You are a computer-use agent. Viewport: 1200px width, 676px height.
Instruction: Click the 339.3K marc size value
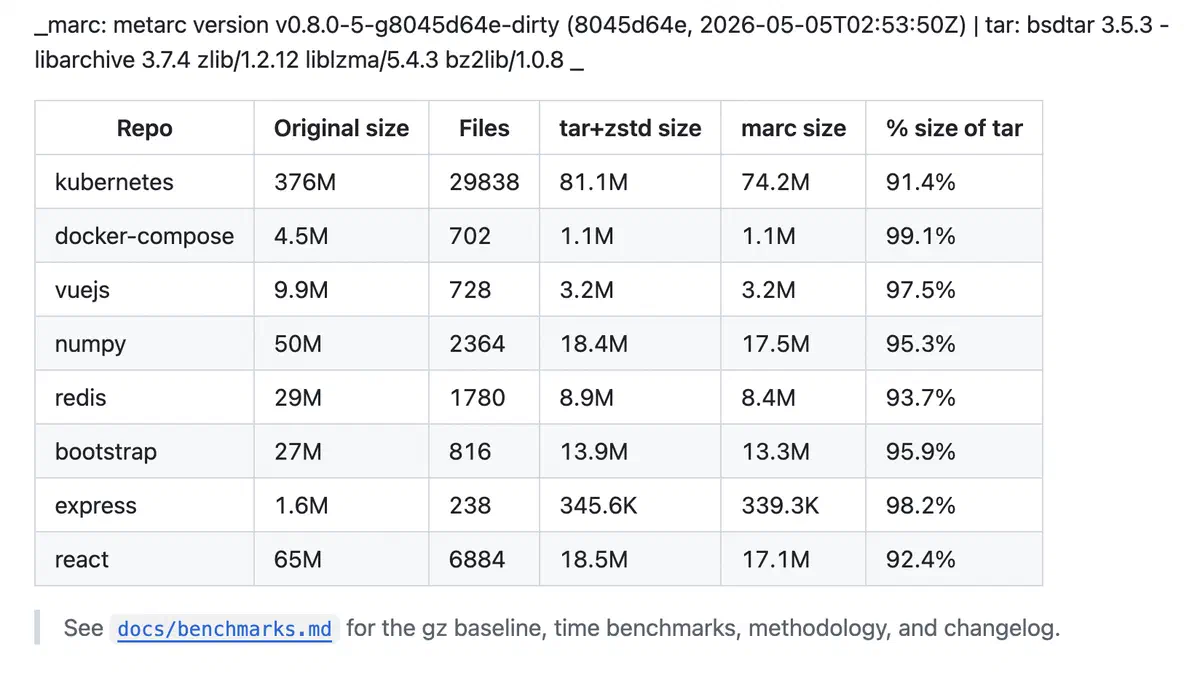(780, 506)
